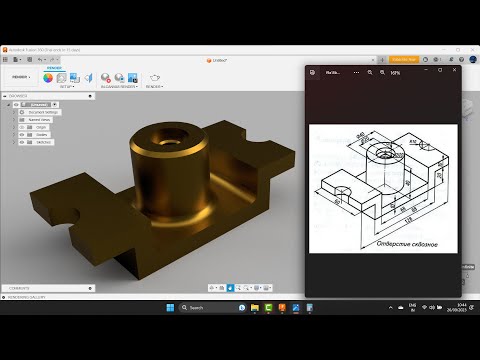Click the Look At navigation icon
Screen dimensions: 480x360
[x=221, y=288]
